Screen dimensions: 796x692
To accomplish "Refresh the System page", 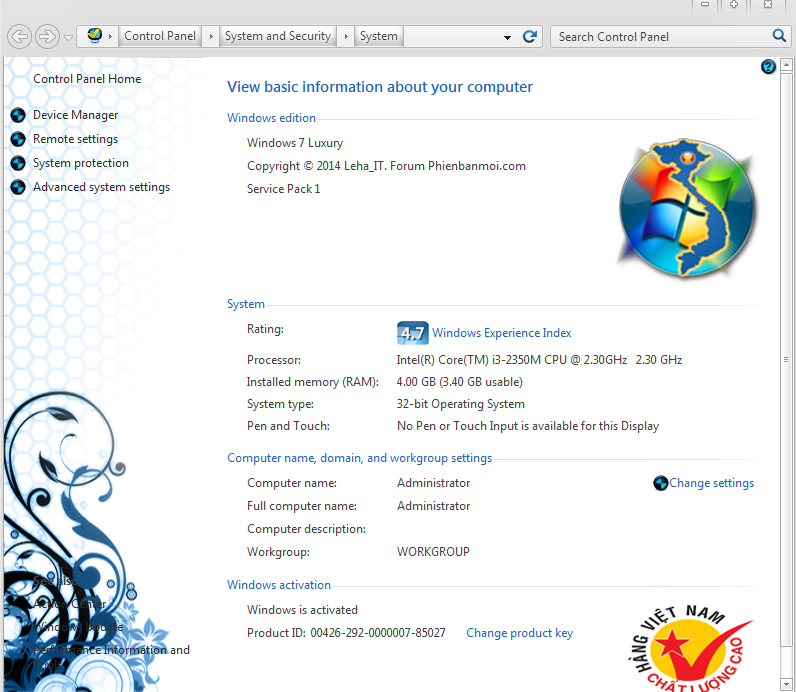I will click(x=529, y=37).
